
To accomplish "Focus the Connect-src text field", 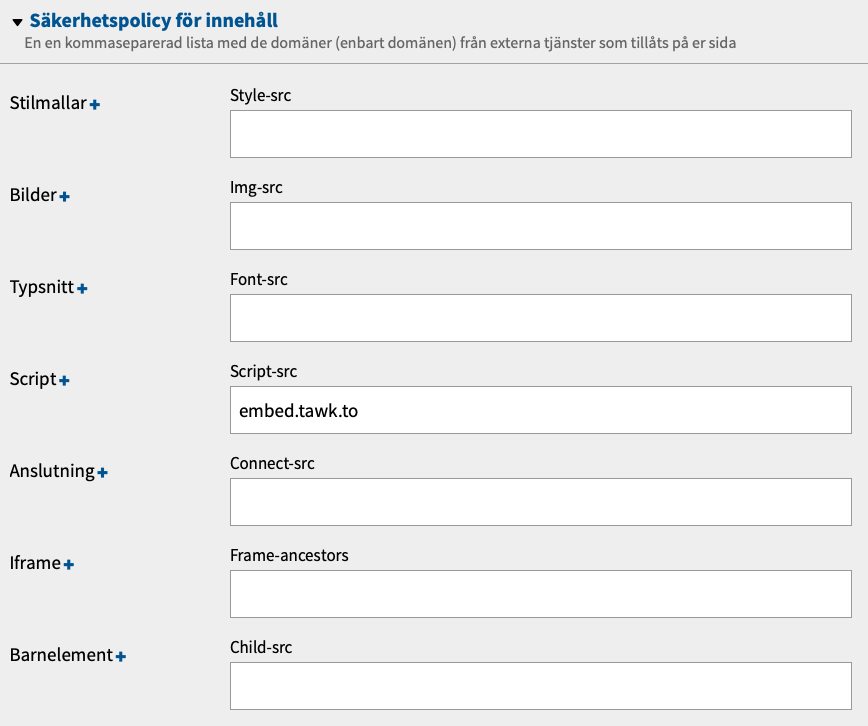I will click(x=540, y=502).
